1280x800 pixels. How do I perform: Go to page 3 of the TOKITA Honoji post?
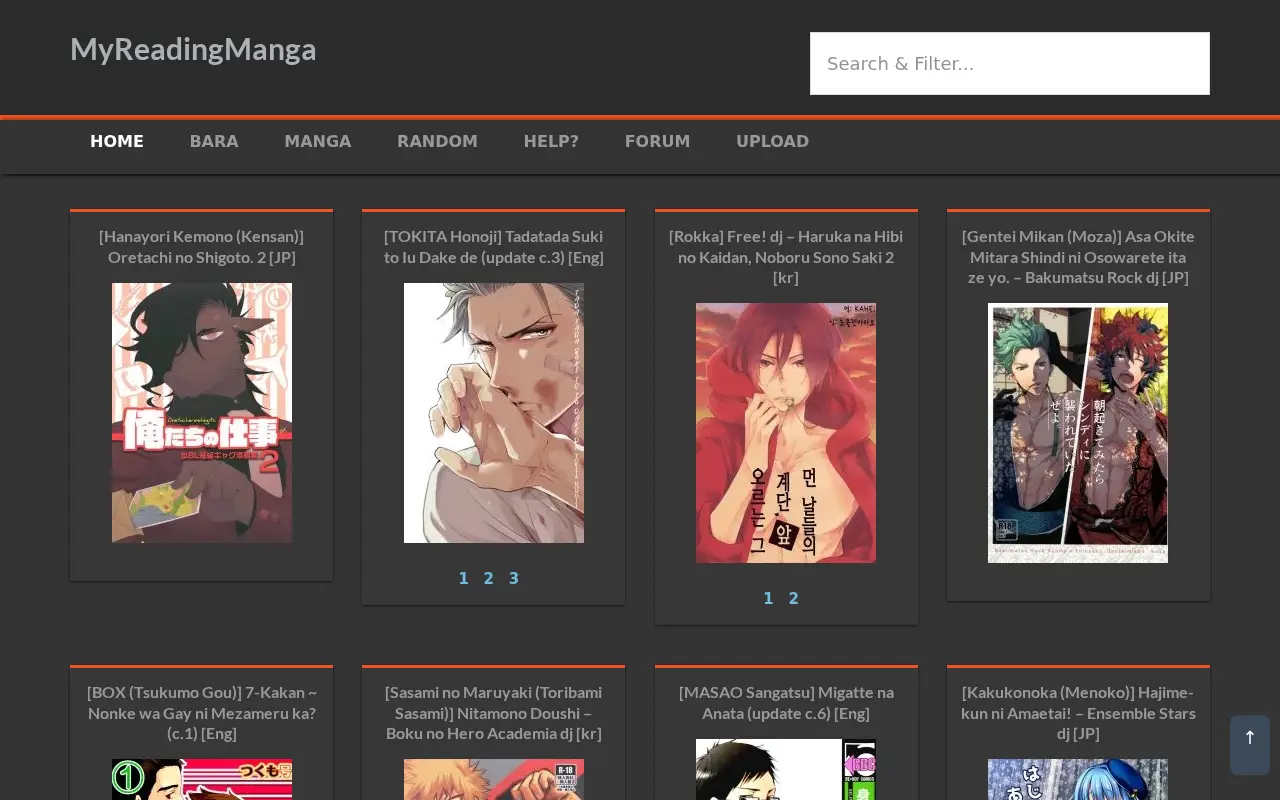coord(514,578)
